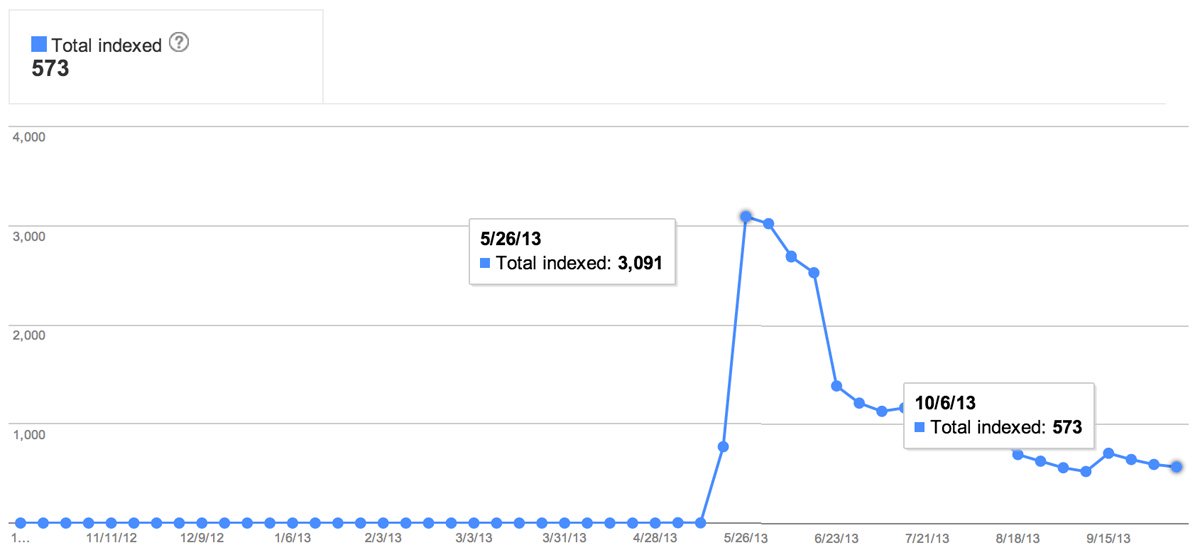Click the 1/6/13 x-axis date label
Image resolution: width=1200 pixels, height=560 pixels.
292,538
